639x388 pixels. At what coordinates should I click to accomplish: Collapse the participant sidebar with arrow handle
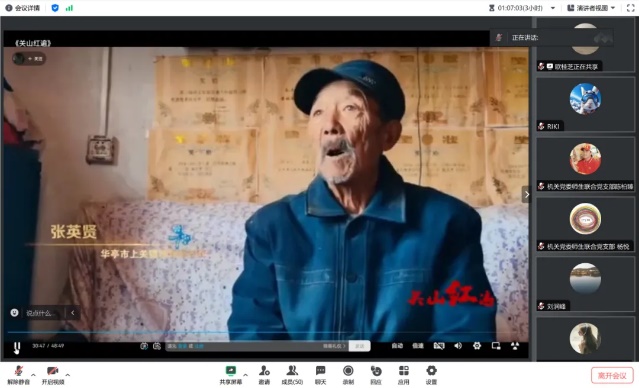527,194
